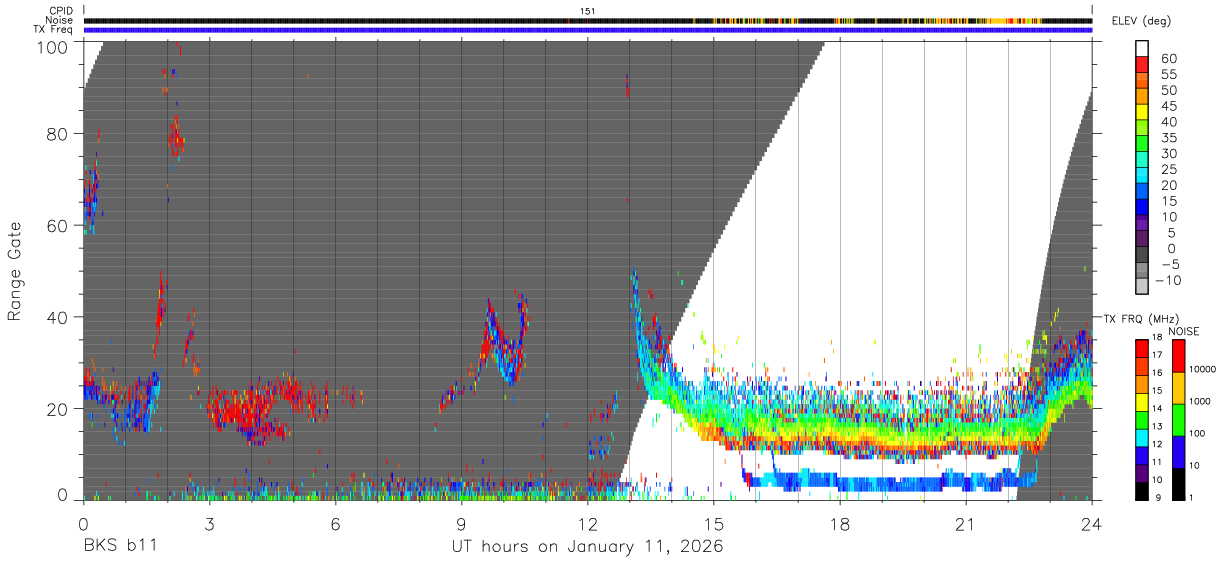
Task: Click elevation legend value 30
Action: [x=1168, y=153]
